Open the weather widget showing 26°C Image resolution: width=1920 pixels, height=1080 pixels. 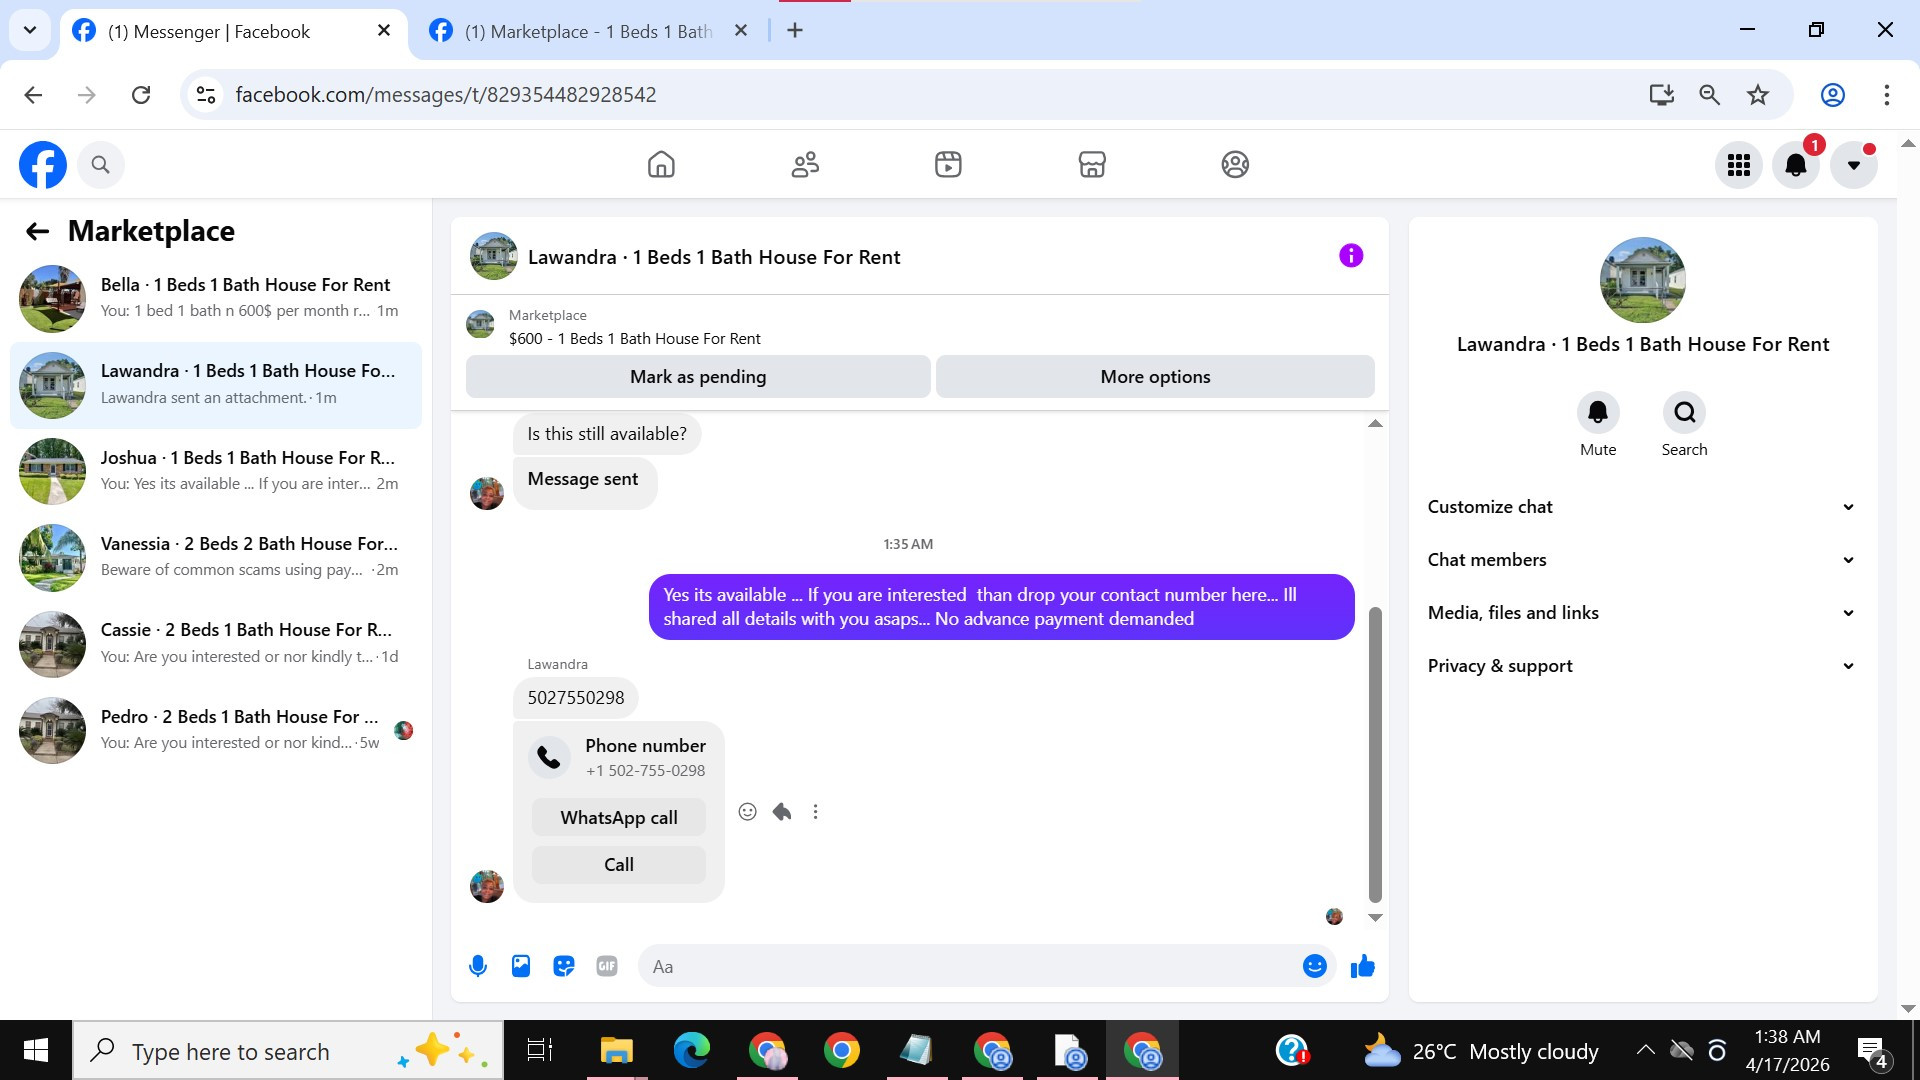1481,1052
